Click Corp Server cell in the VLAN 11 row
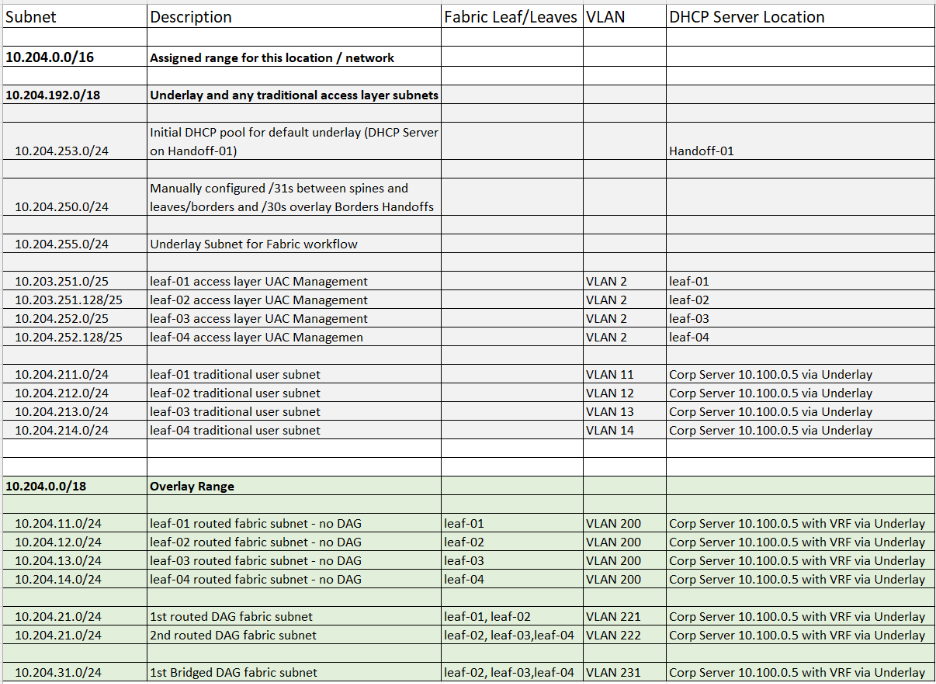Viewport: 936px width, 684px height. click(800, 374)
